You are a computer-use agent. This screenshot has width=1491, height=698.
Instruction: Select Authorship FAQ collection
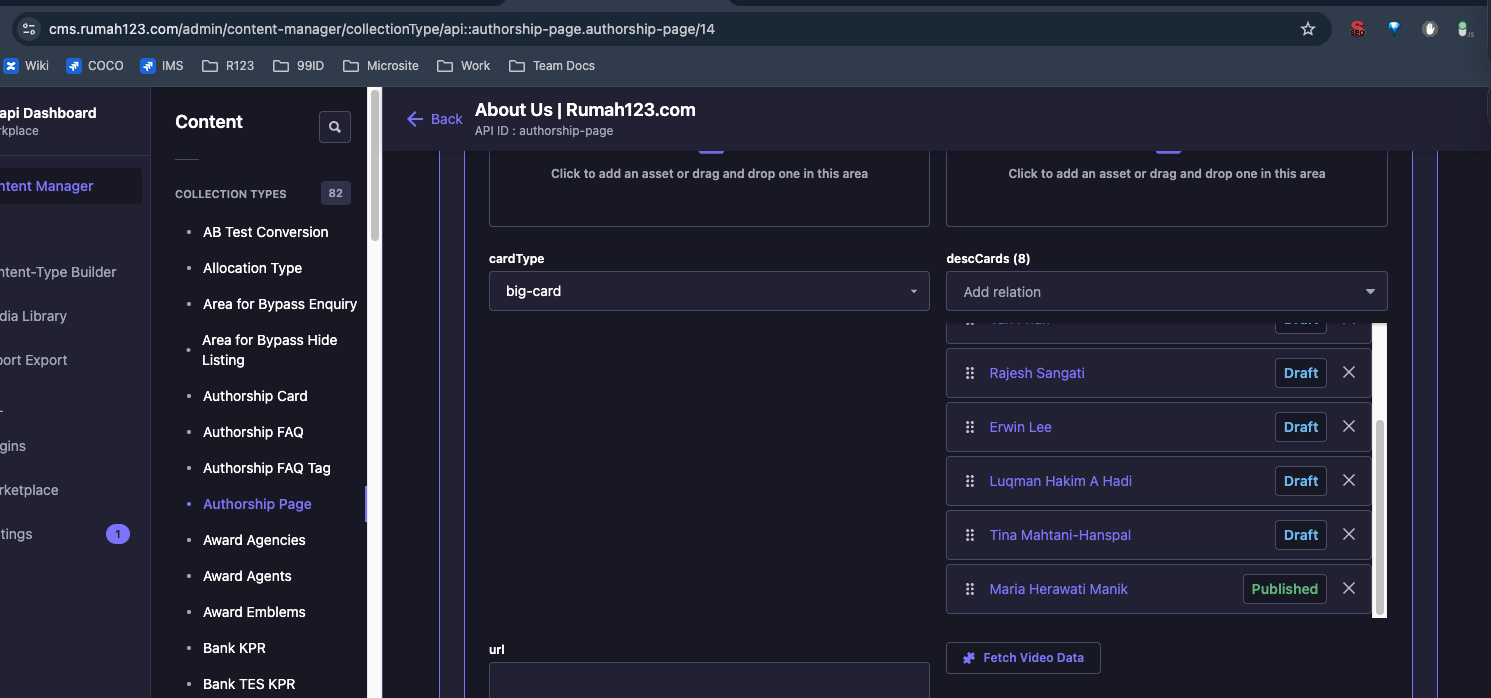tap(253, 432)
